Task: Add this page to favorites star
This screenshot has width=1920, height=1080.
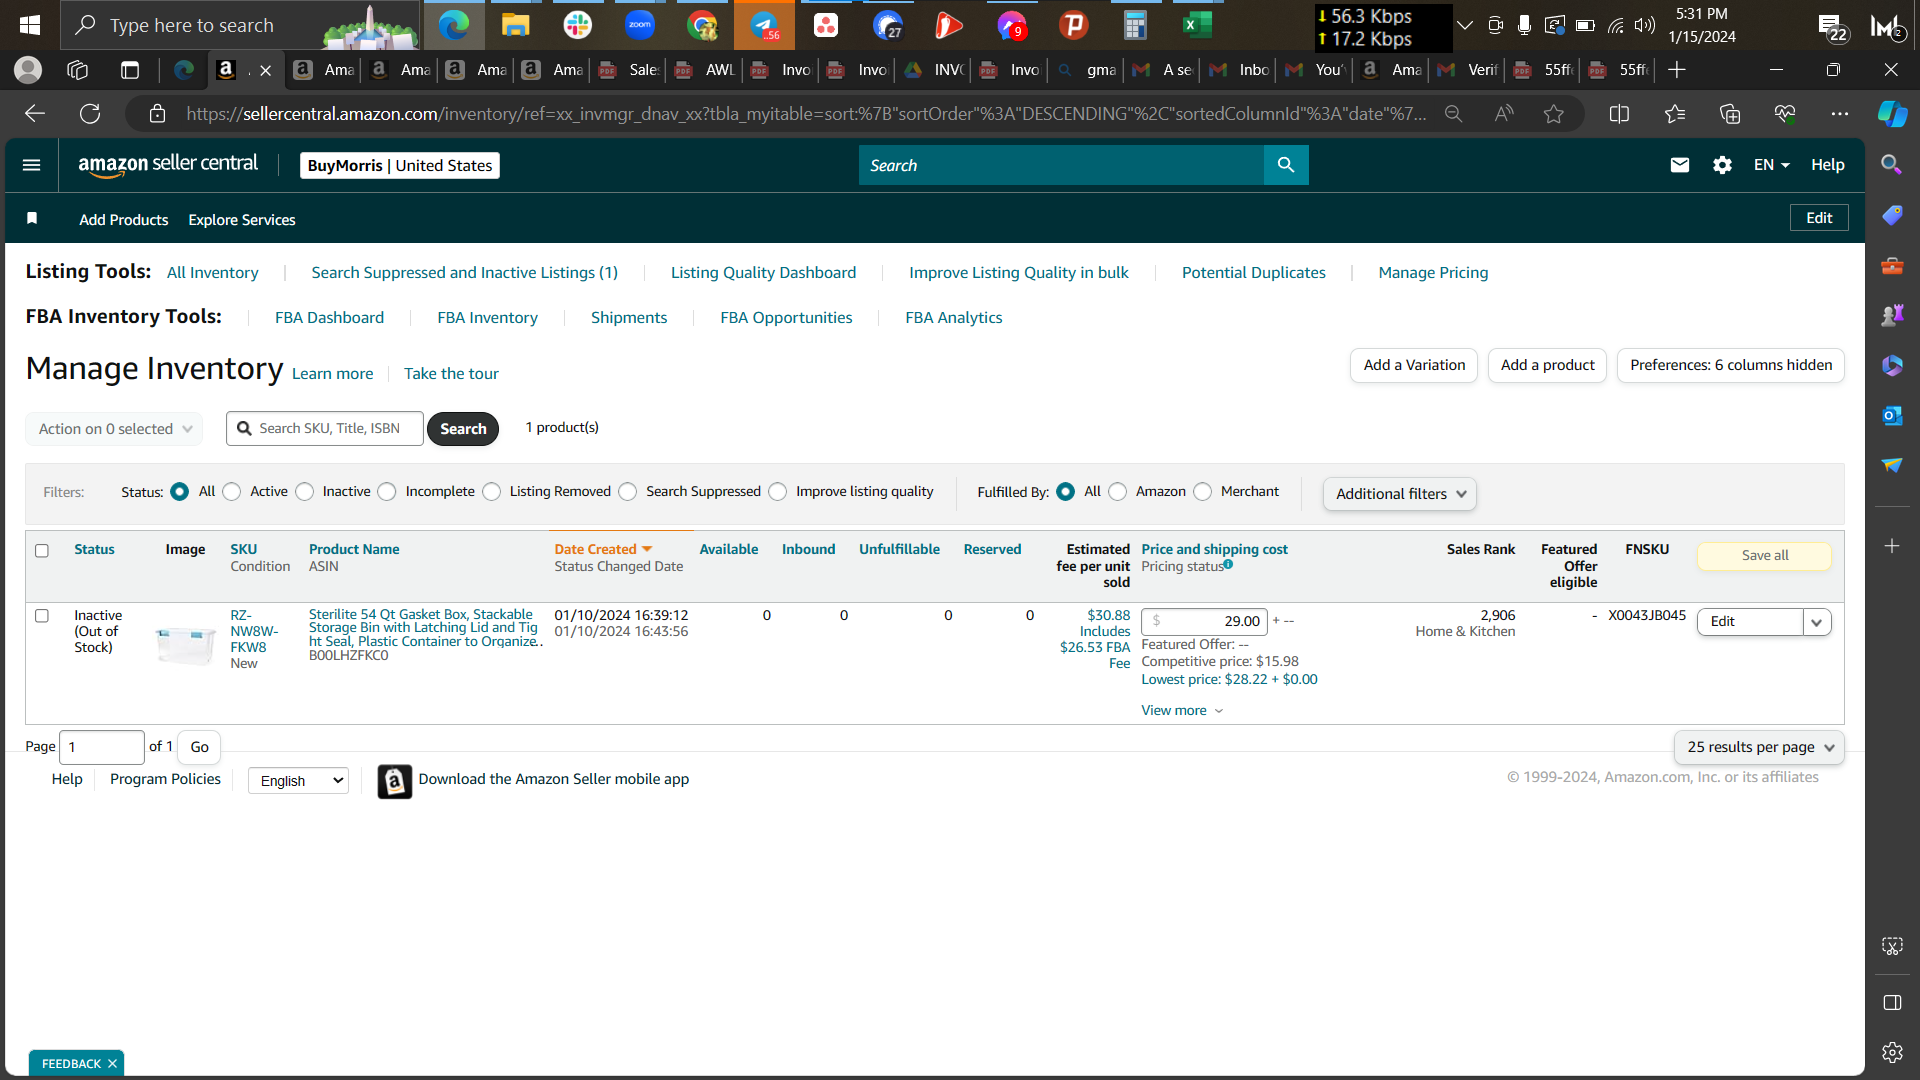Action: [1553, 114]
